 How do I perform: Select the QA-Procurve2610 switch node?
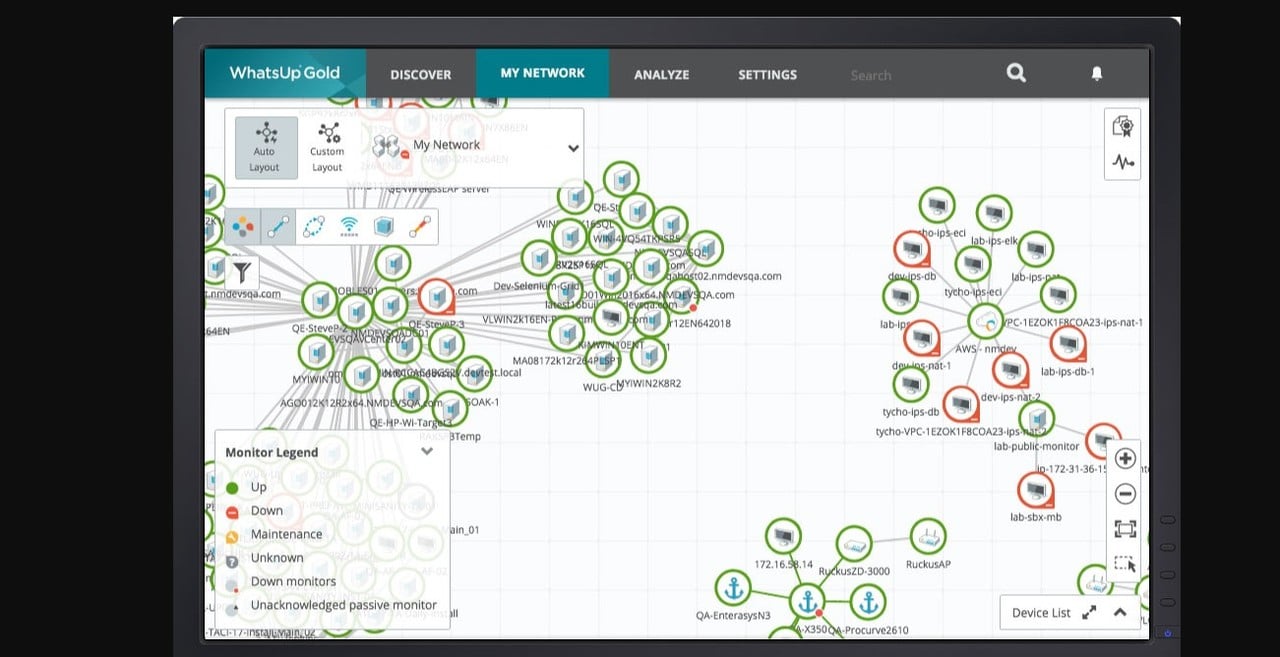[x=868, y=603]
